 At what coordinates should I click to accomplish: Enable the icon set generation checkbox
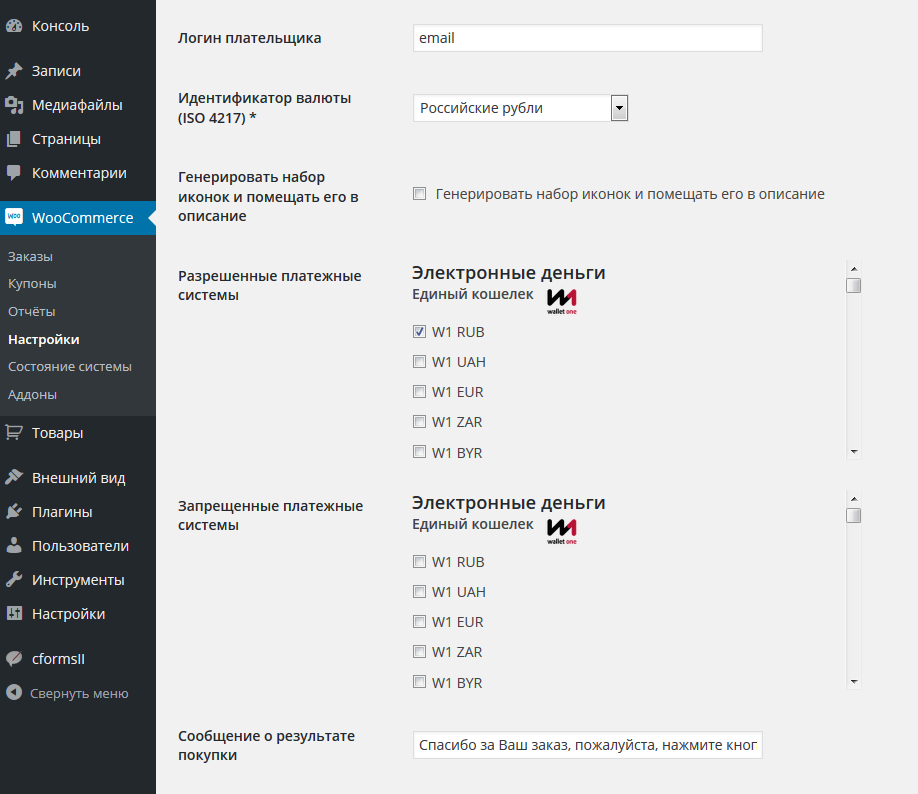[419, 194]
